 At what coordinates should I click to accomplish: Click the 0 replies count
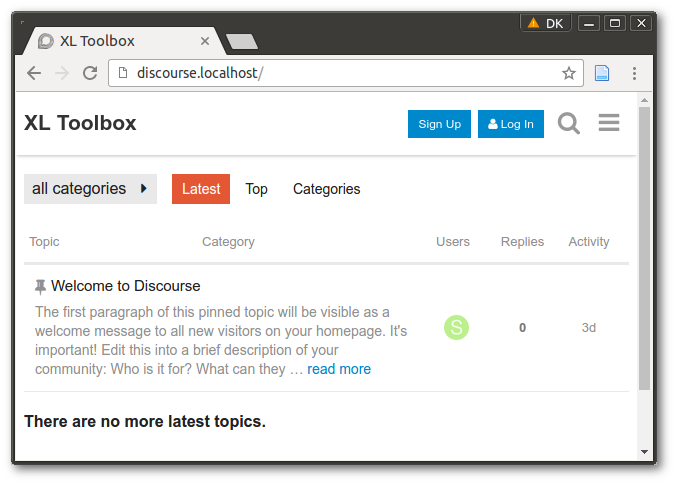(522, 328)
